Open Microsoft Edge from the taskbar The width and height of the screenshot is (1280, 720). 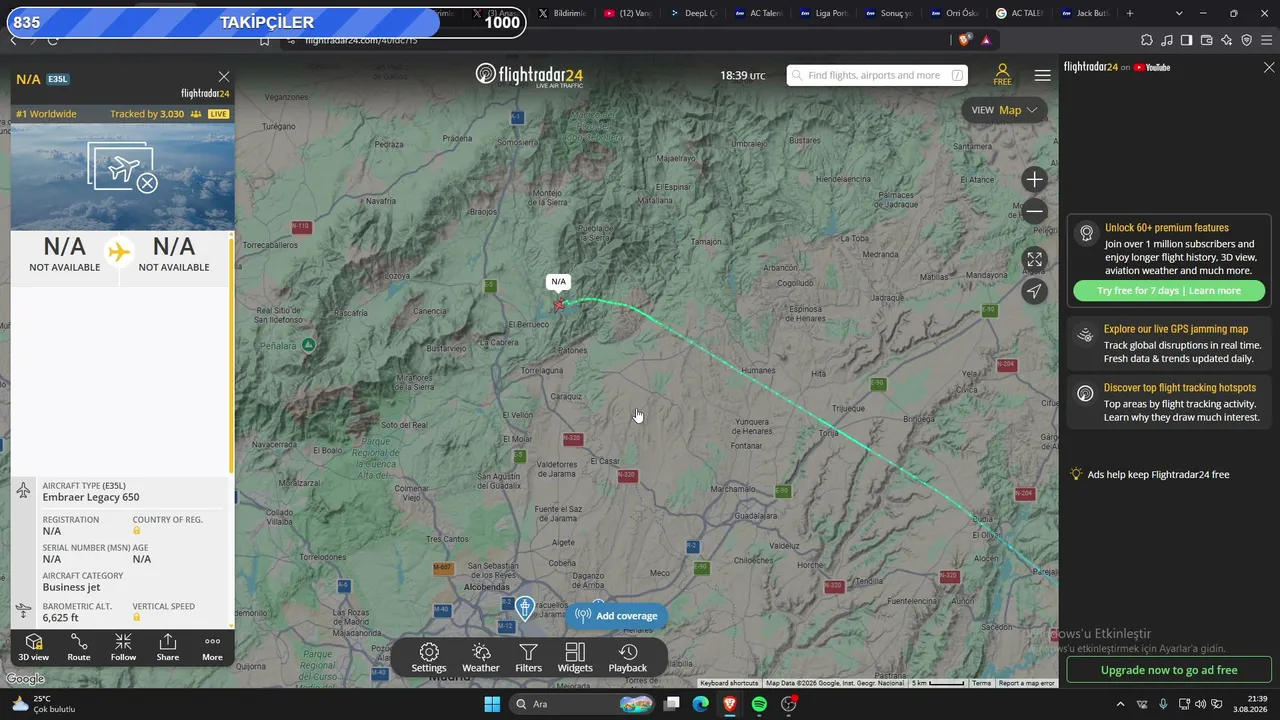point(701,704)
